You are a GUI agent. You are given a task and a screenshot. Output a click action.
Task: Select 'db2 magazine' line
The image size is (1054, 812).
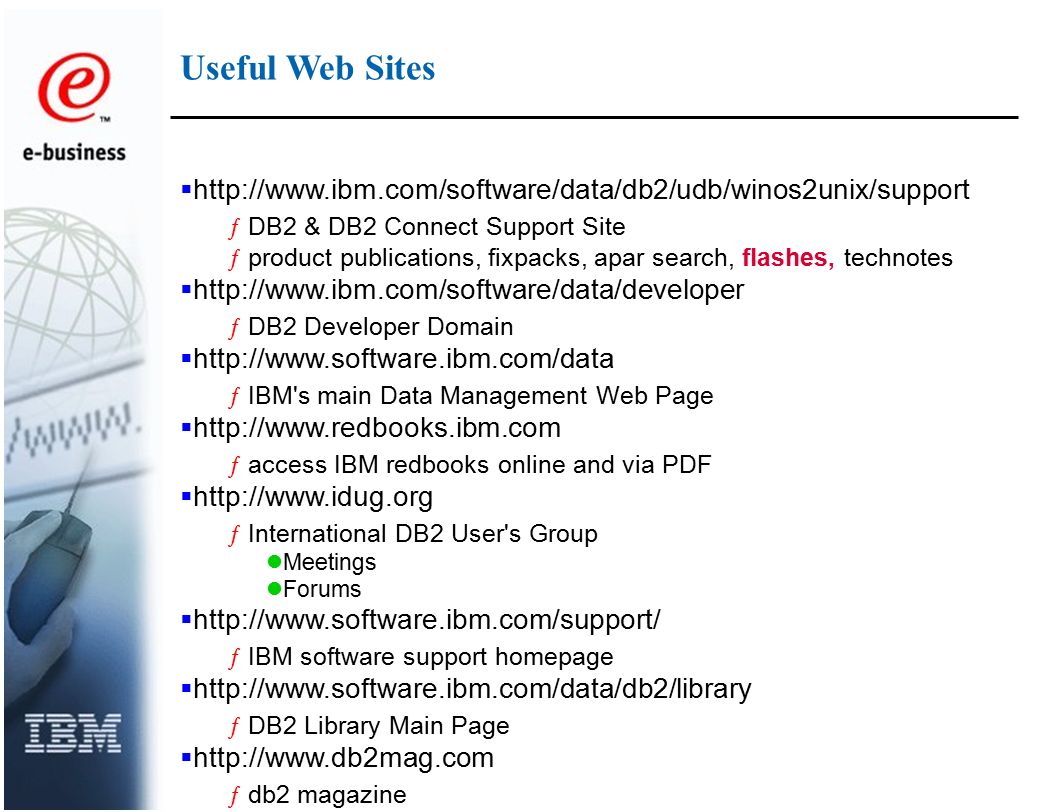point(327,795)
